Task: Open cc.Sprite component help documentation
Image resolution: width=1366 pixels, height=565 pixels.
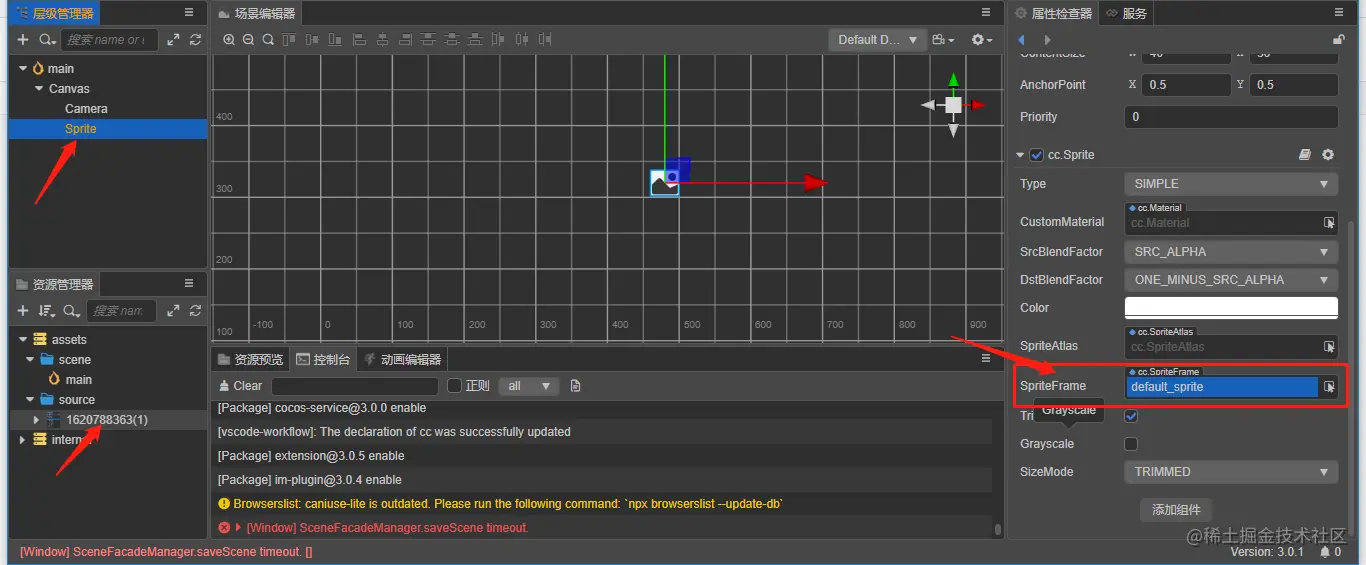Action: 1305,155
